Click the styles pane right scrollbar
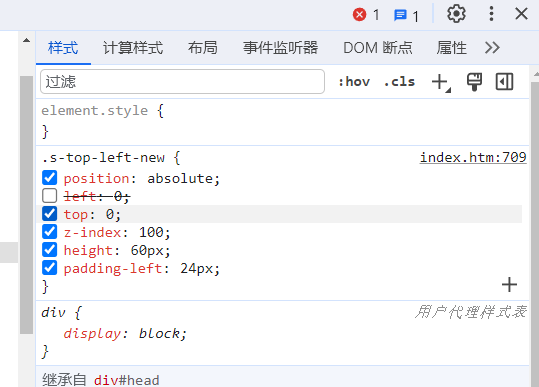The image size is (539, 387). [535, 234]
